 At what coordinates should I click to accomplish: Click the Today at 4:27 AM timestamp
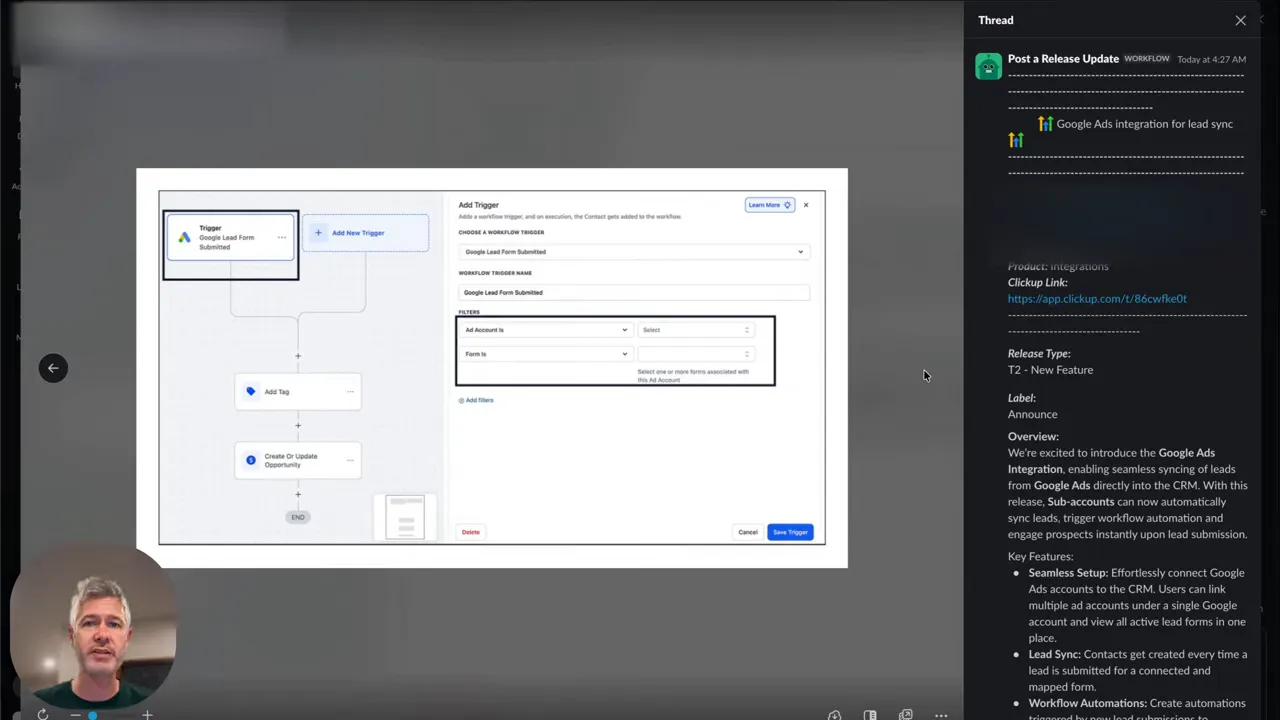pyautogui.click(x=1211, y=60)
